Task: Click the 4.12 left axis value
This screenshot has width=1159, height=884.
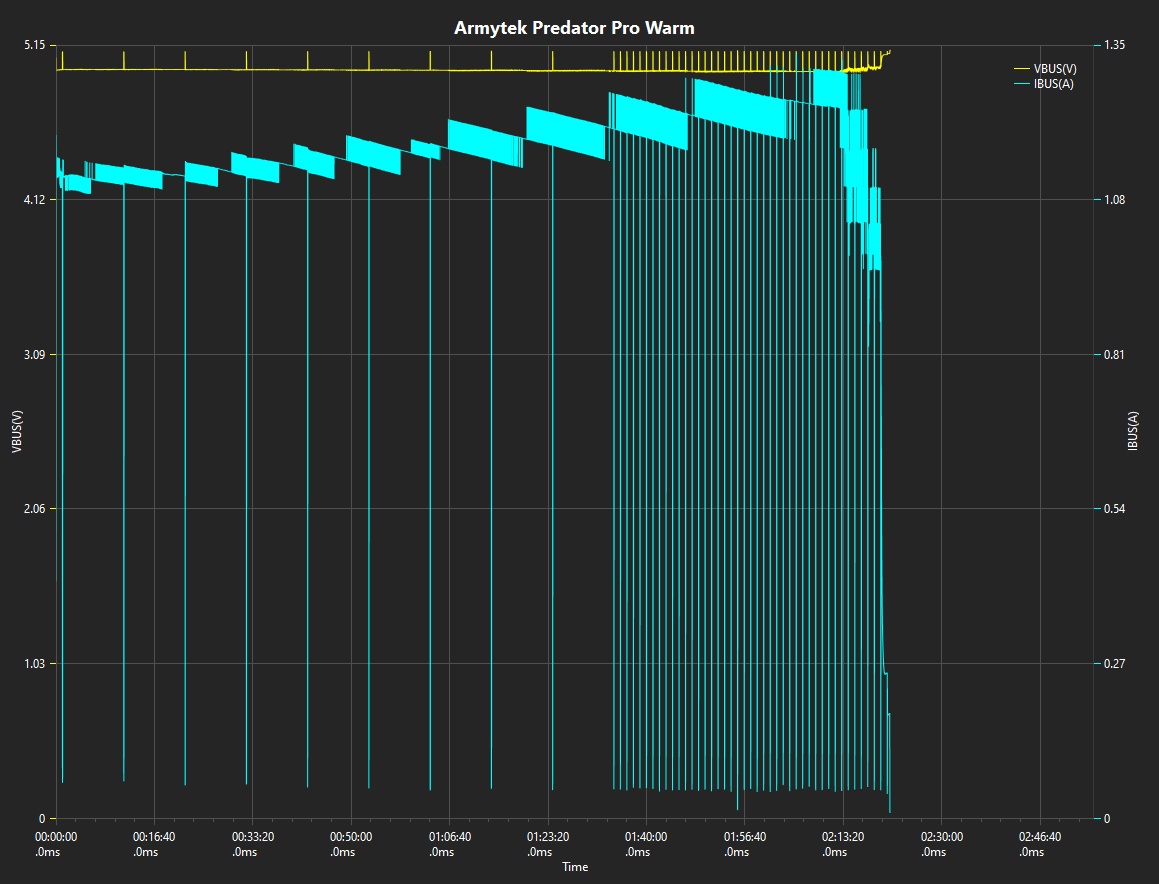Action: point(34,200)
